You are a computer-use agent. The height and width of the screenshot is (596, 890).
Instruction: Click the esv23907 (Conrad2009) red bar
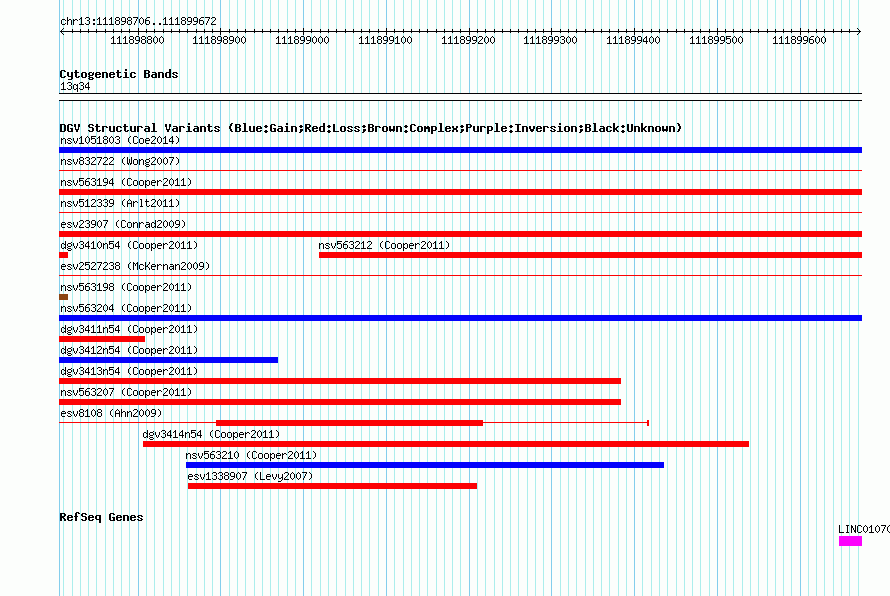point(460,234)
